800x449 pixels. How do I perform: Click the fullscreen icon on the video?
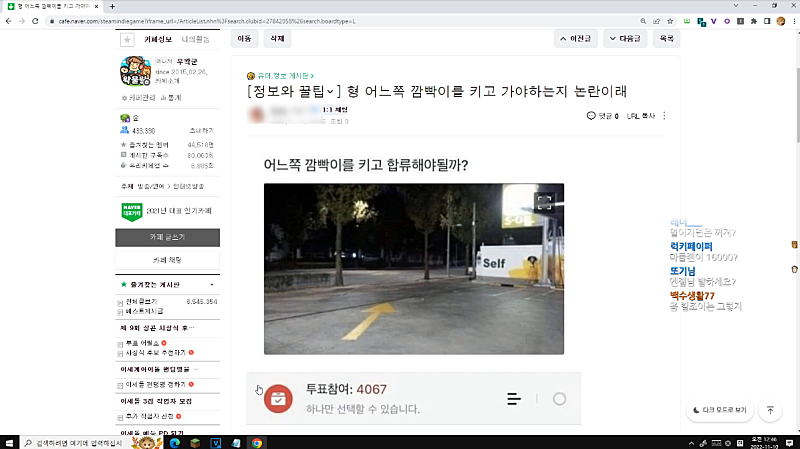pyautogui.click(x=544, y=200)
